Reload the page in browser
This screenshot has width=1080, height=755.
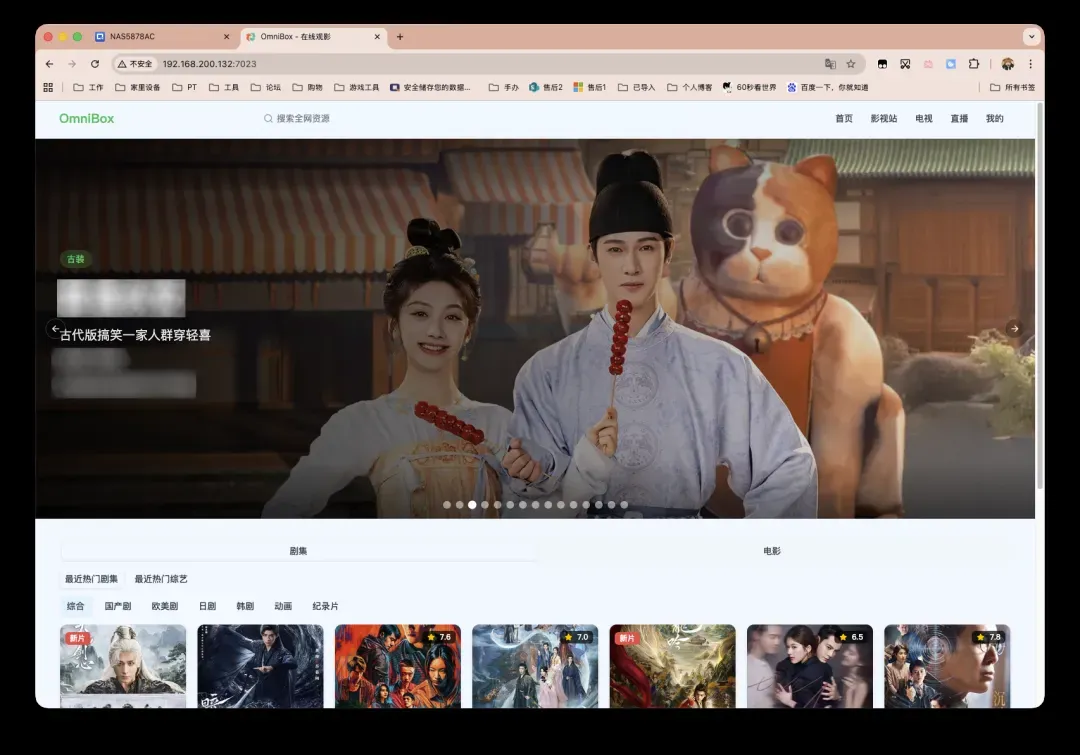[x=95, y=64]
